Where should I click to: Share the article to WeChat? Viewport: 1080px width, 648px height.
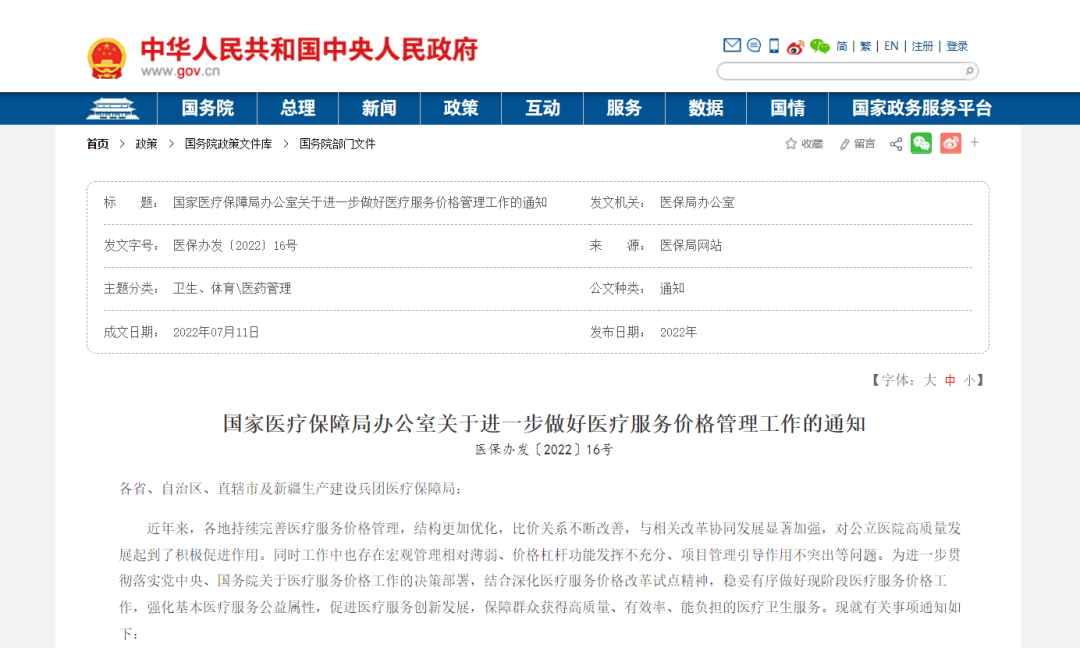(920, 143)
